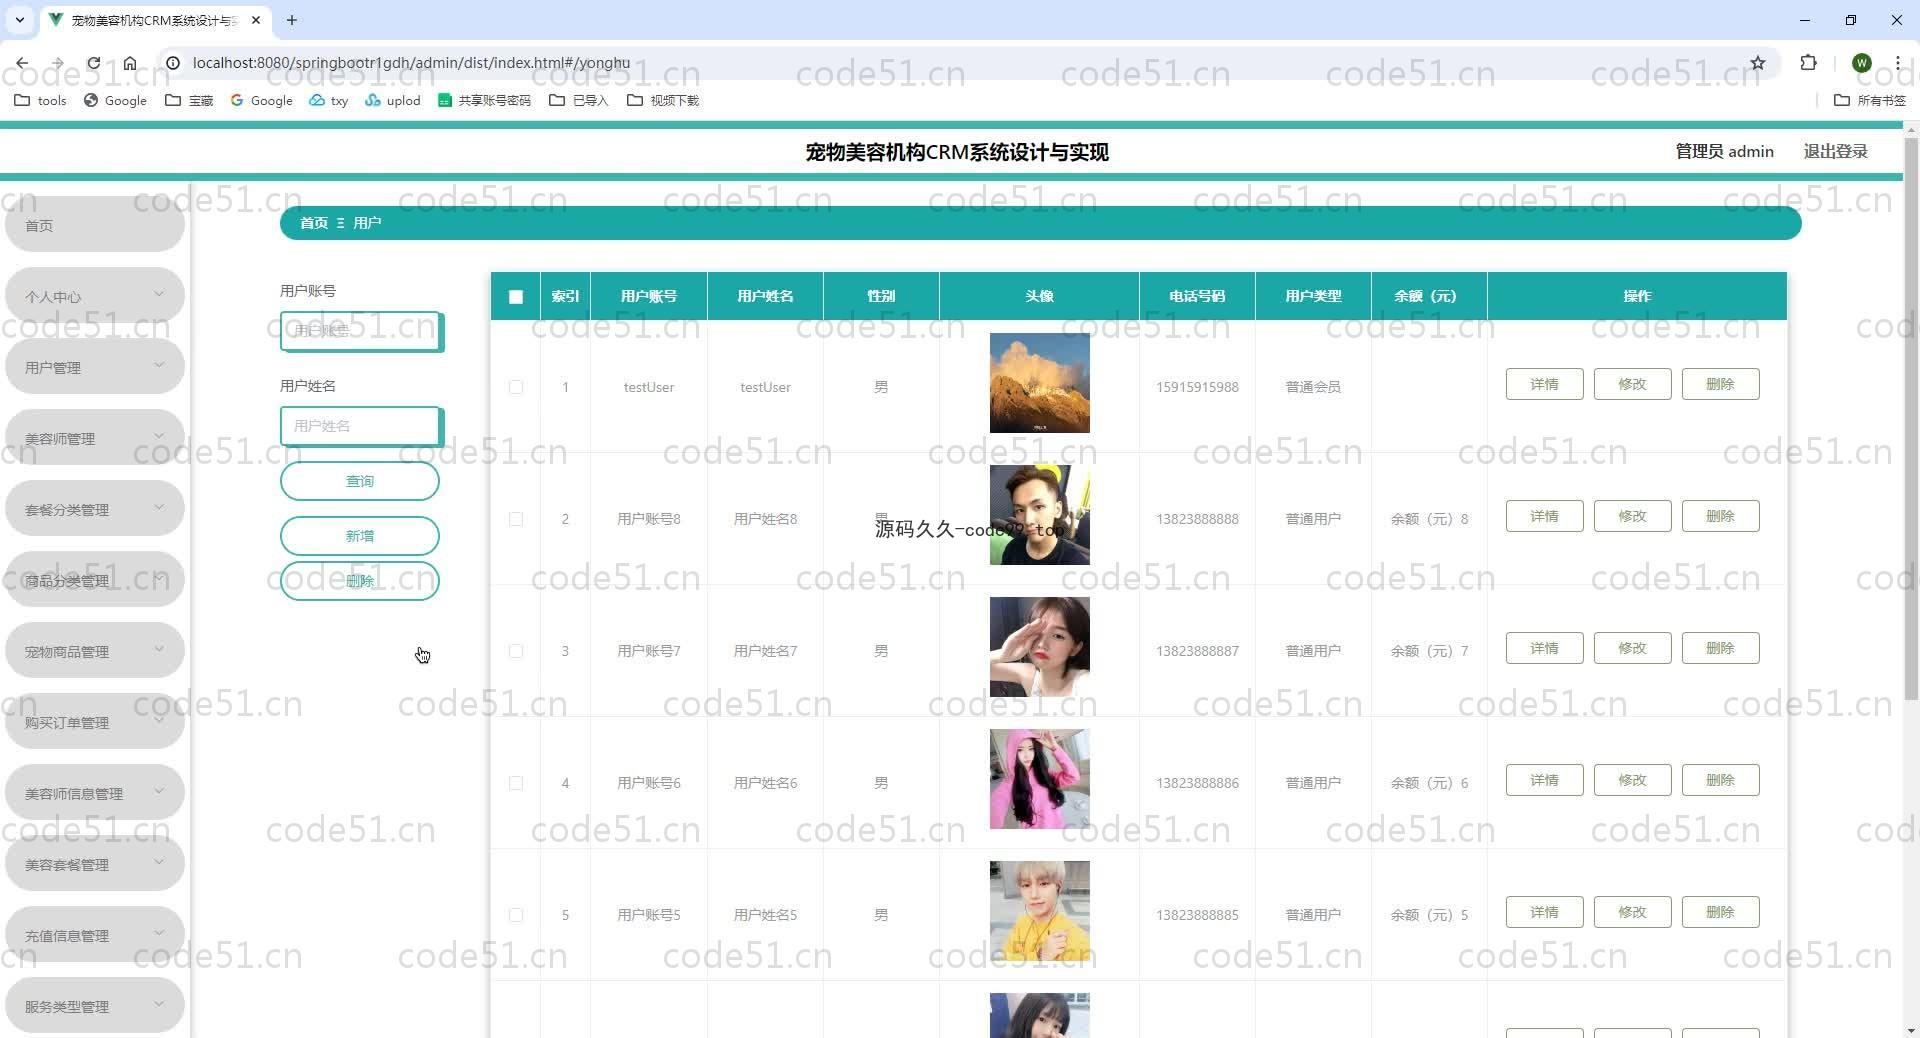
Task: Add a new browser tab
Action: click(x=291, y=20)
